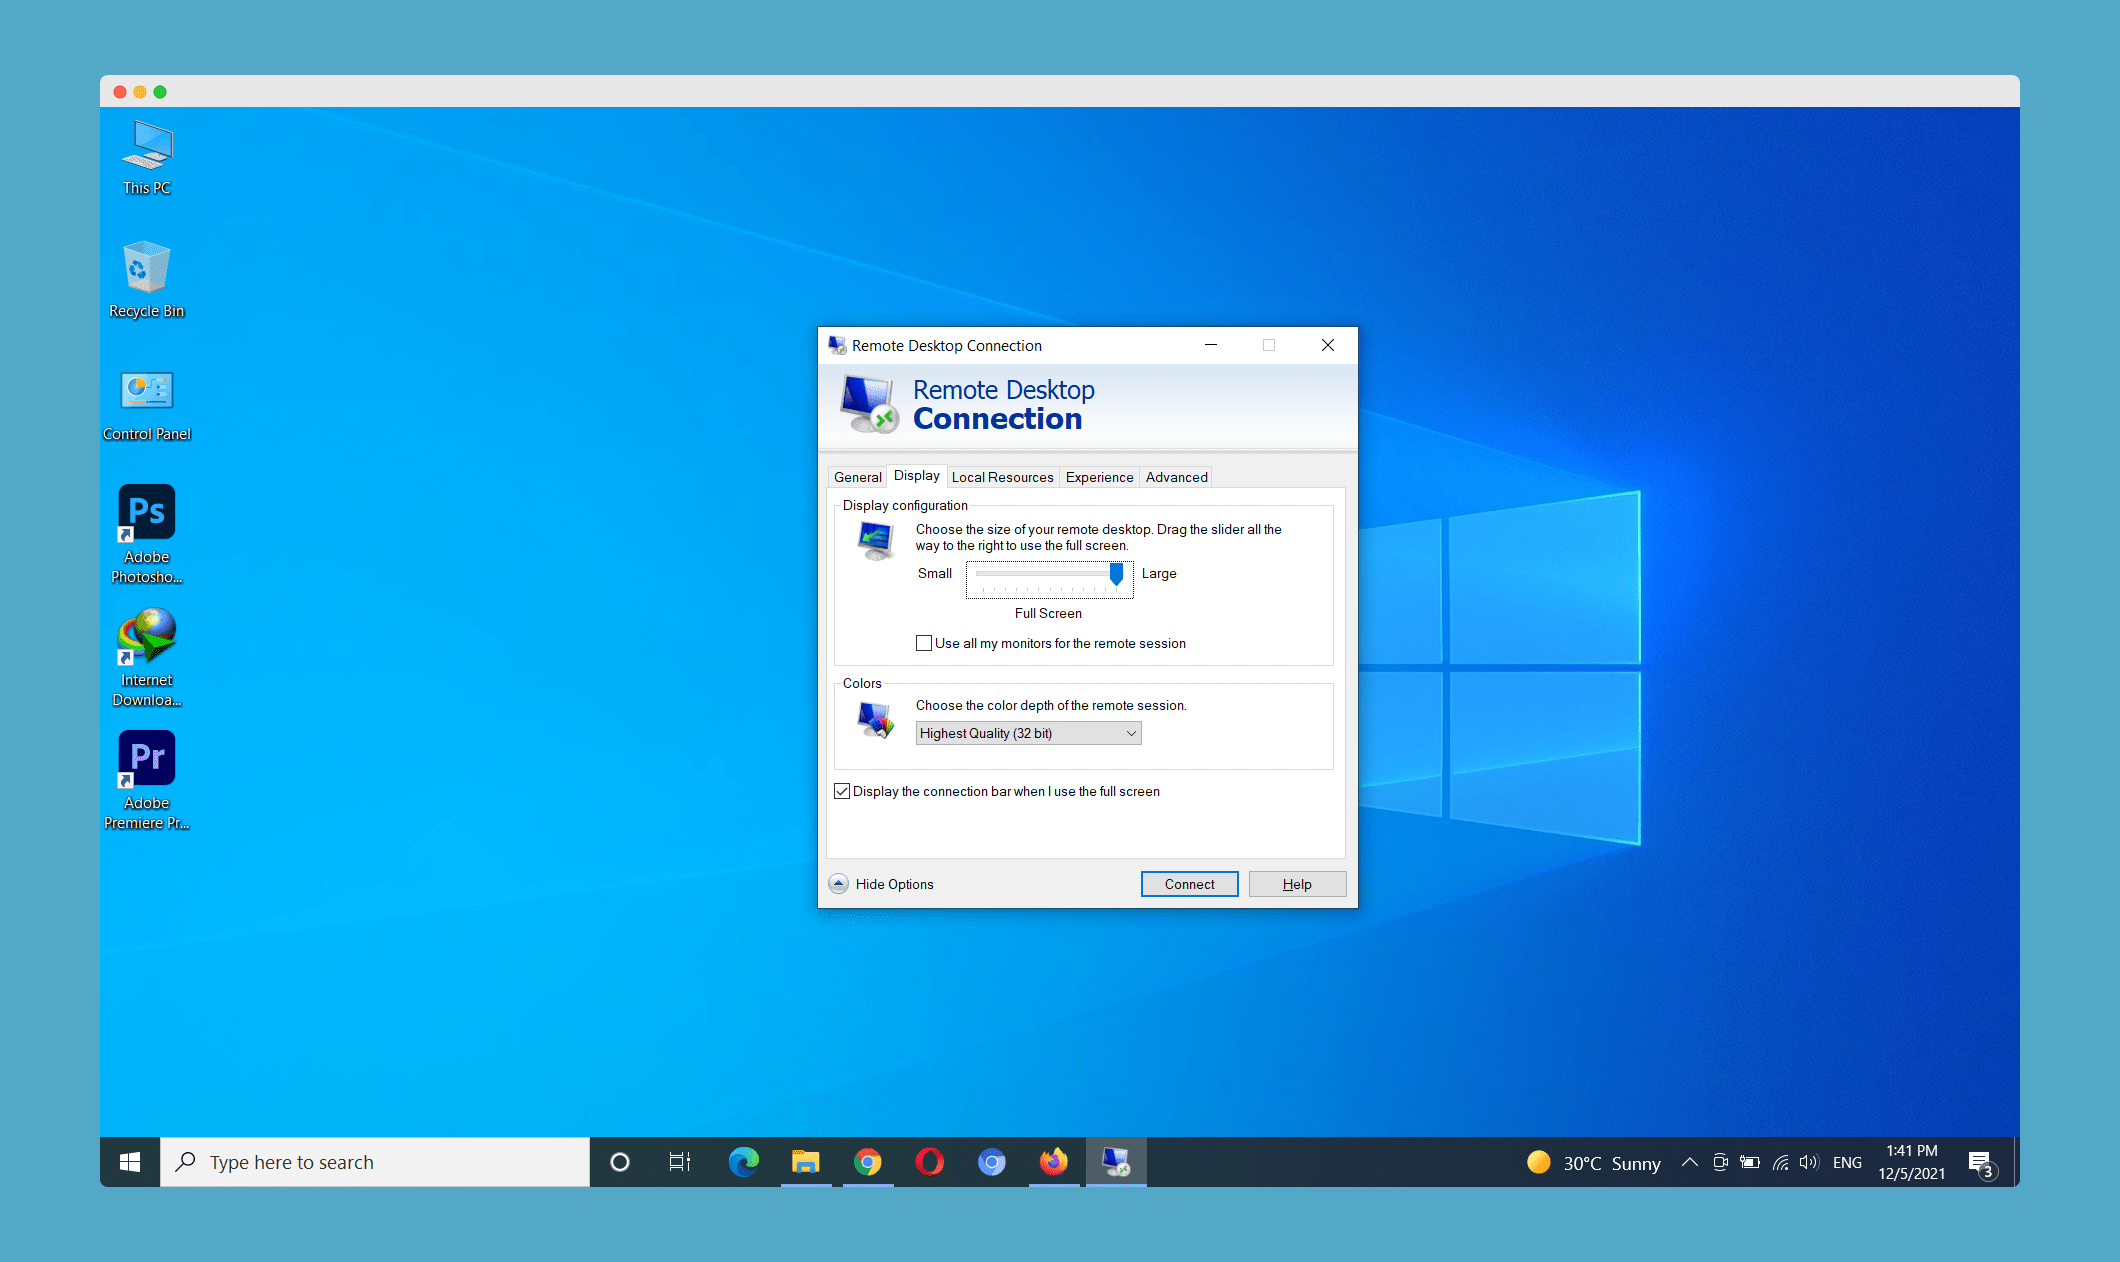The height and width of the screenshot is (1262, 2120).
Task: Expand the color depth dropdown
Action: click(x=1028, y=733)
